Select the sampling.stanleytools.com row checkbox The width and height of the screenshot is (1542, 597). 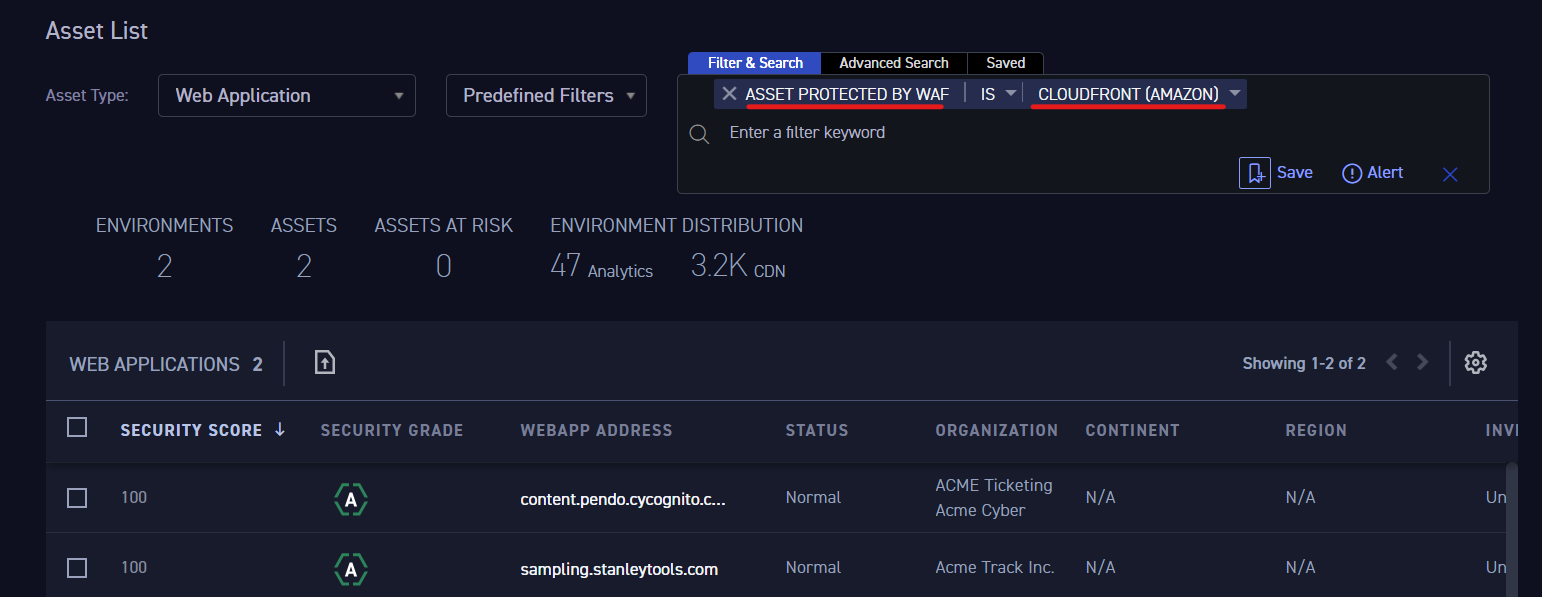pyautogui.click(x=77, y=568)
